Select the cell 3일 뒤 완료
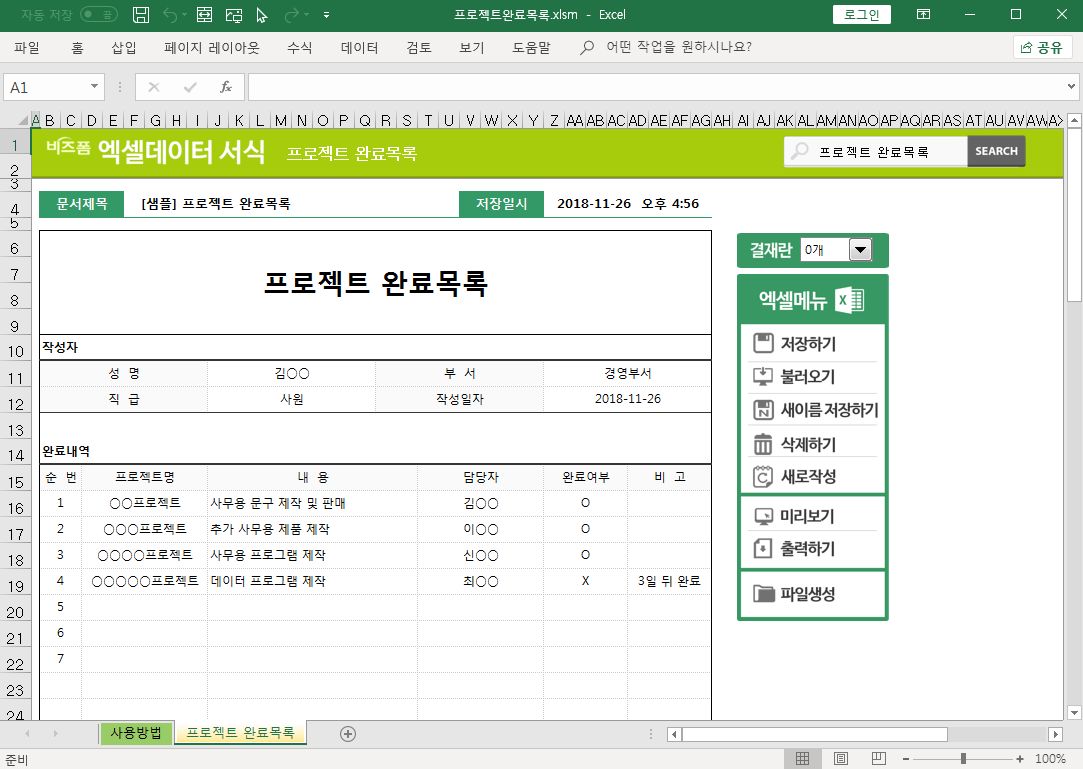 pyautogui.click(x=669, y=581)
